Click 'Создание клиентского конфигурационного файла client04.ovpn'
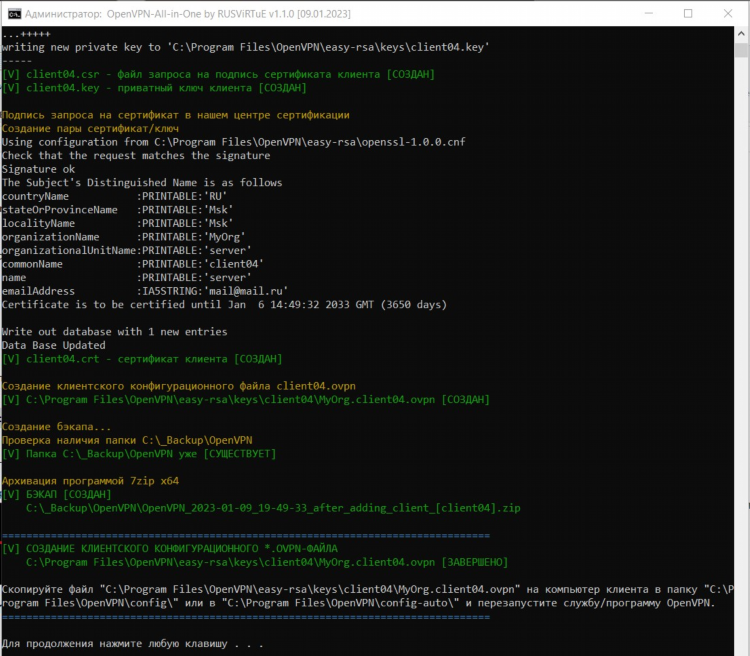 click(179, 386)
